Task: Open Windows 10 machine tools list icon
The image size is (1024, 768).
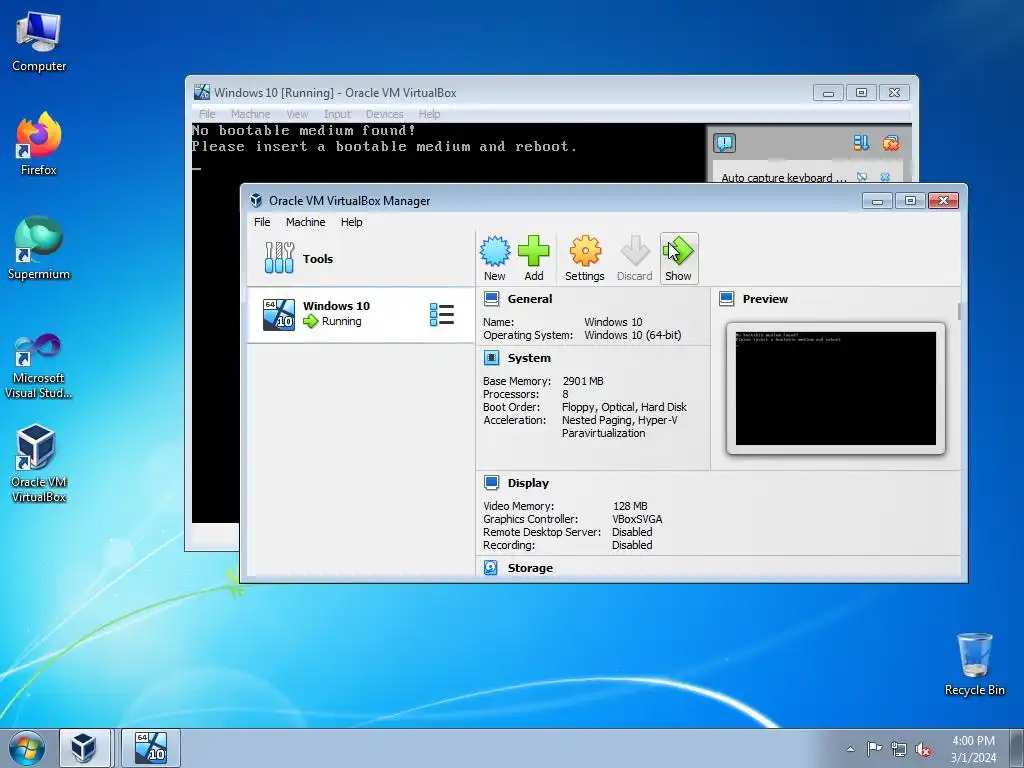Action: pyautogui.click(x=442, y=315)
